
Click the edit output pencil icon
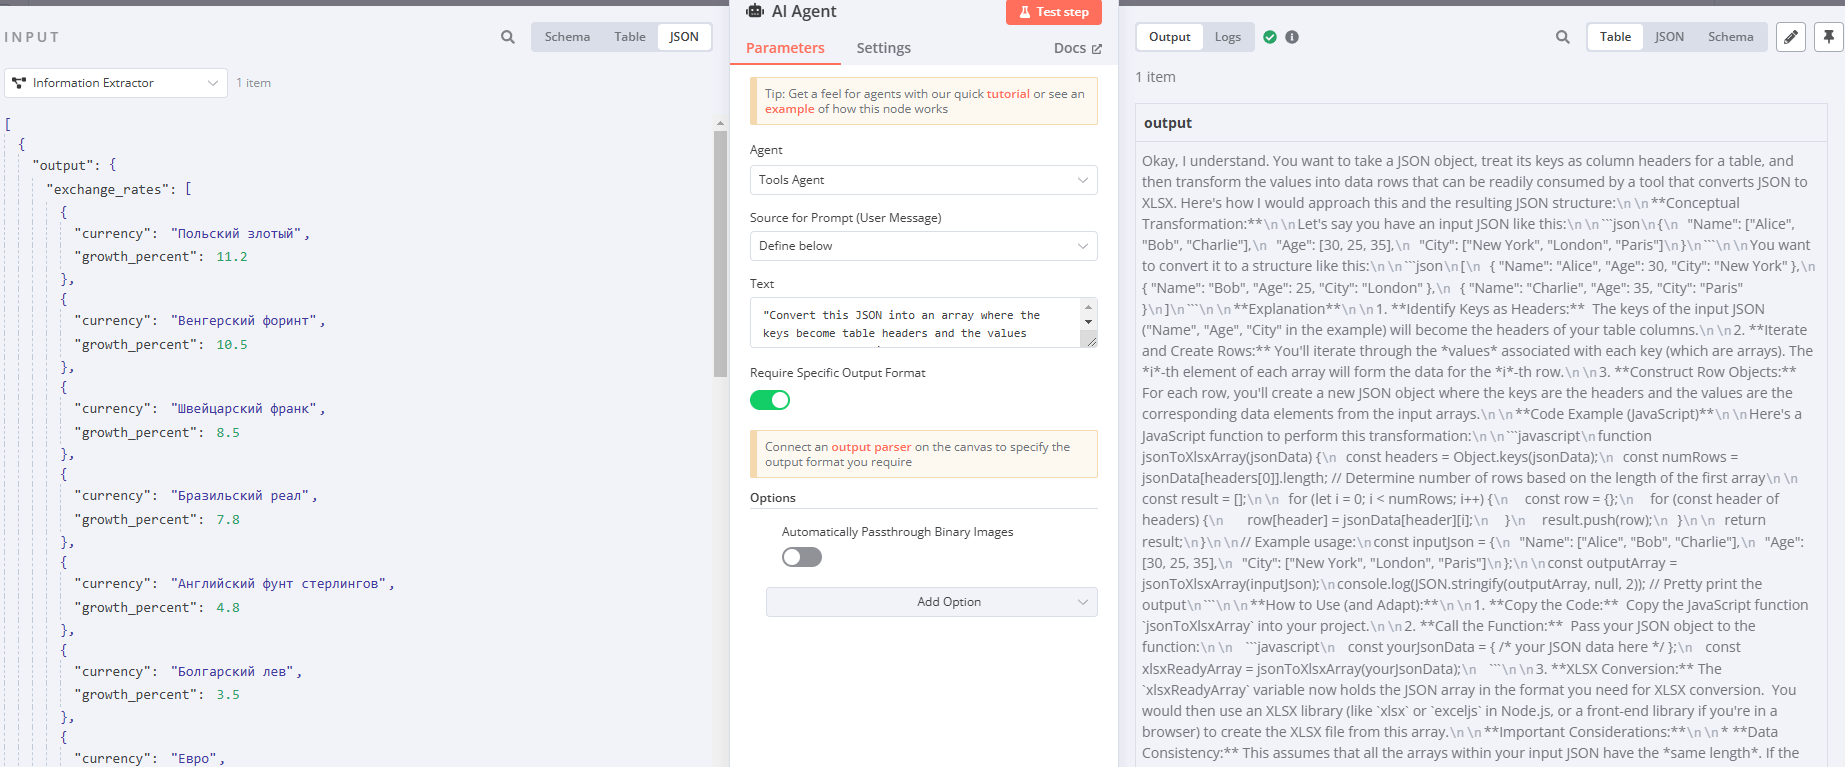[x=1791, y=37]
